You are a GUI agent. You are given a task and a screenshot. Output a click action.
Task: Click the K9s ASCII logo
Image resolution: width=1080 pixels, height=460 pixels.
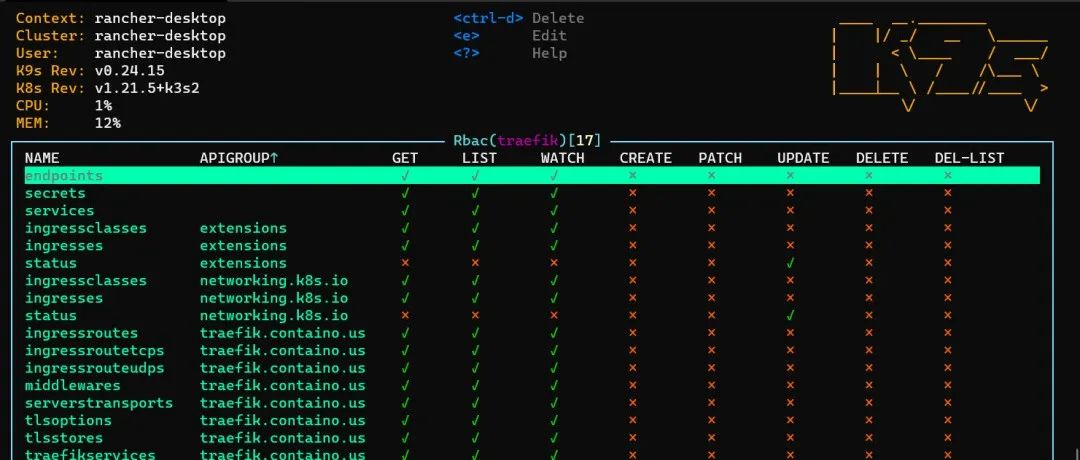939,67
